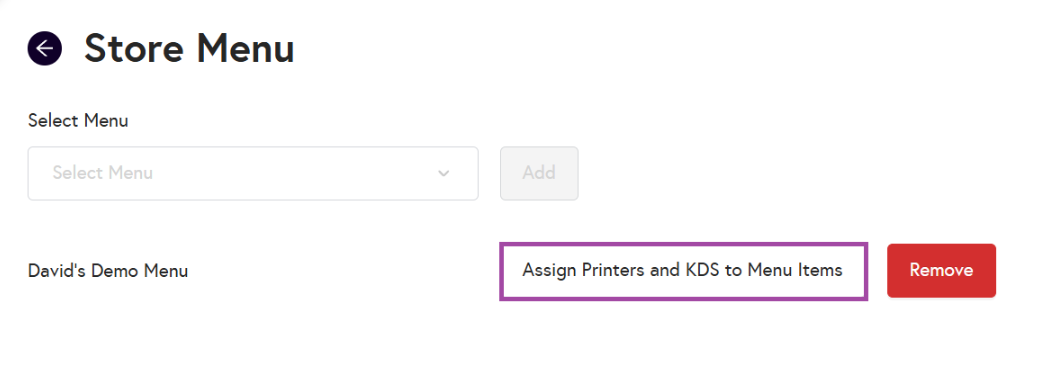The image size is (1039, 366).
Task: Click the purple-outlined Assign Printers button
Action: pyautogui.click(x=683, y=271)
